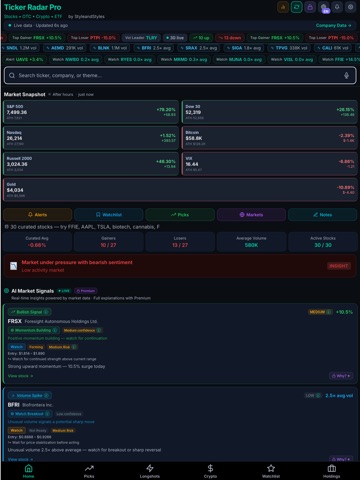Open Crypto dollar icon in bottom navigation

point(210,471)
